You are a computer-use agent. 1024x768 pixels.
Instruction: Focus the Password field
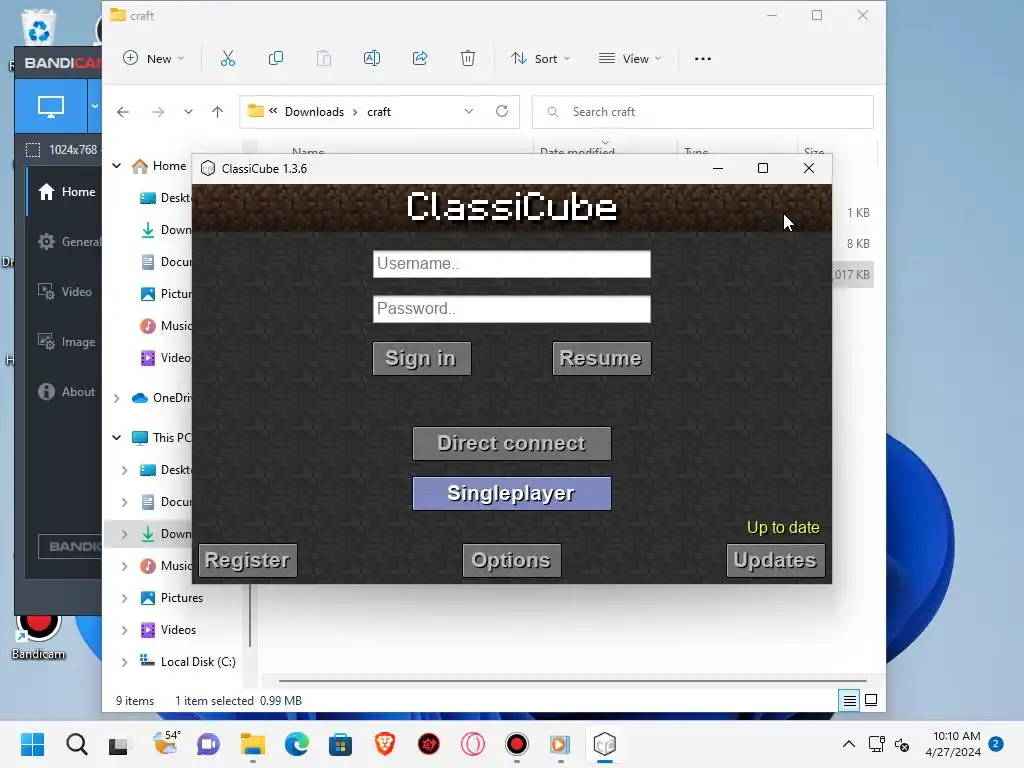511,309
